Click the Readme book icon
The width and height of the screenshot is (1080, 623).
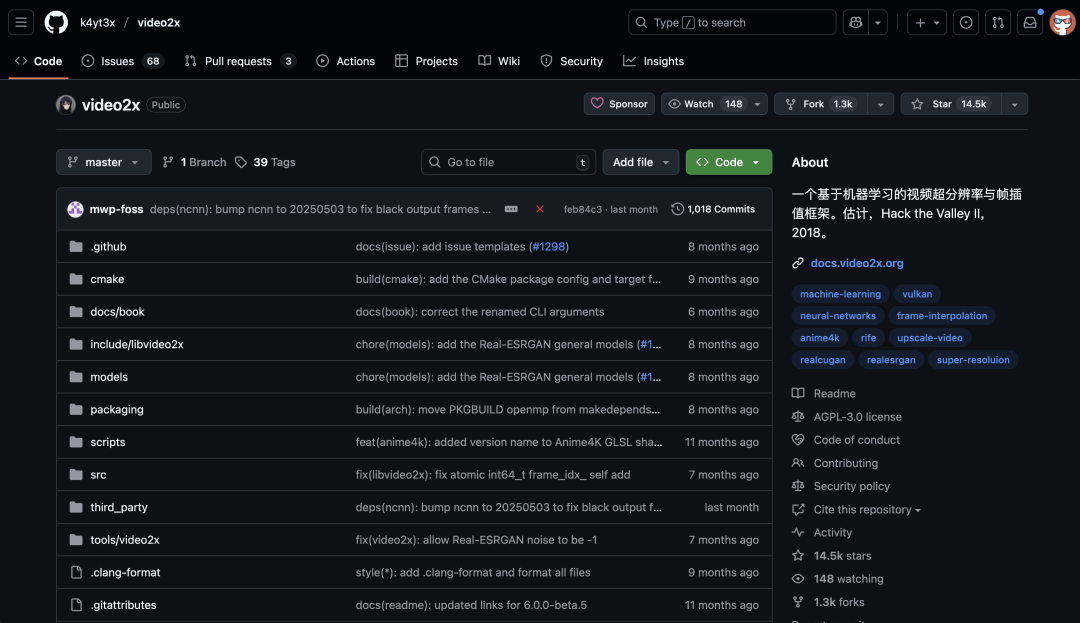click(x=798, y=393)
